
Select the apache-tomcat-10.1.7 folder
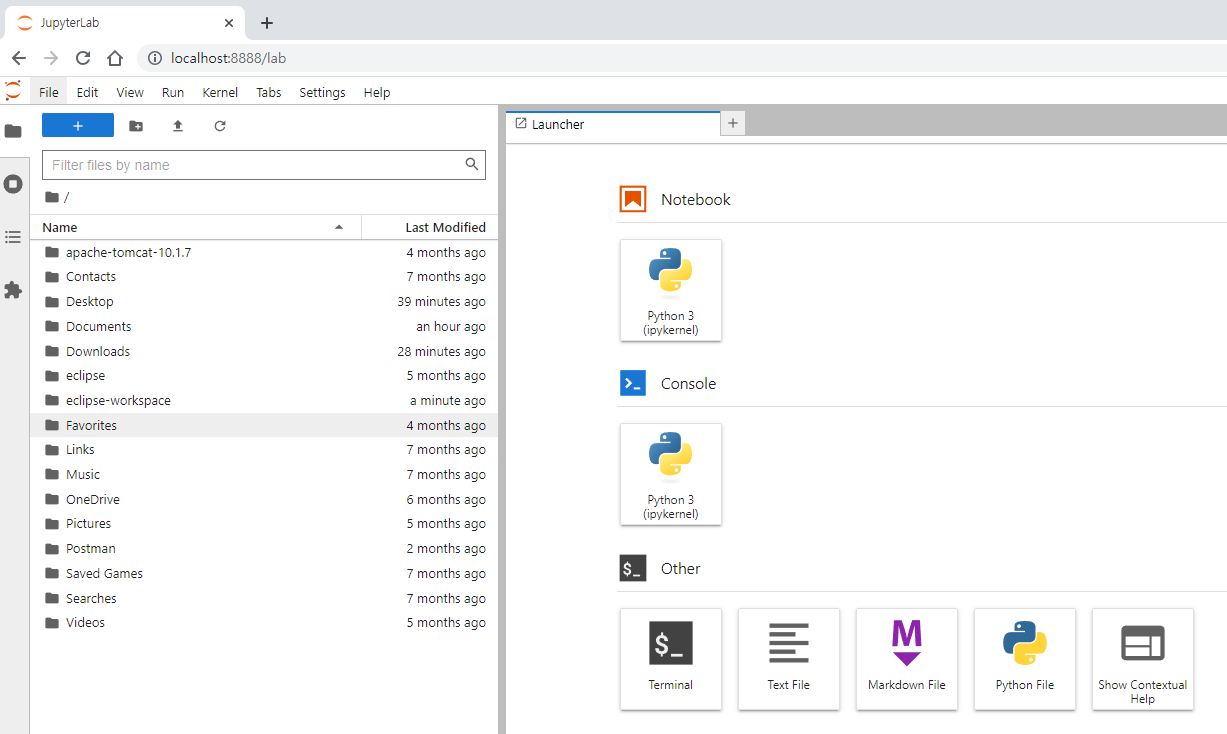point(264,252)
